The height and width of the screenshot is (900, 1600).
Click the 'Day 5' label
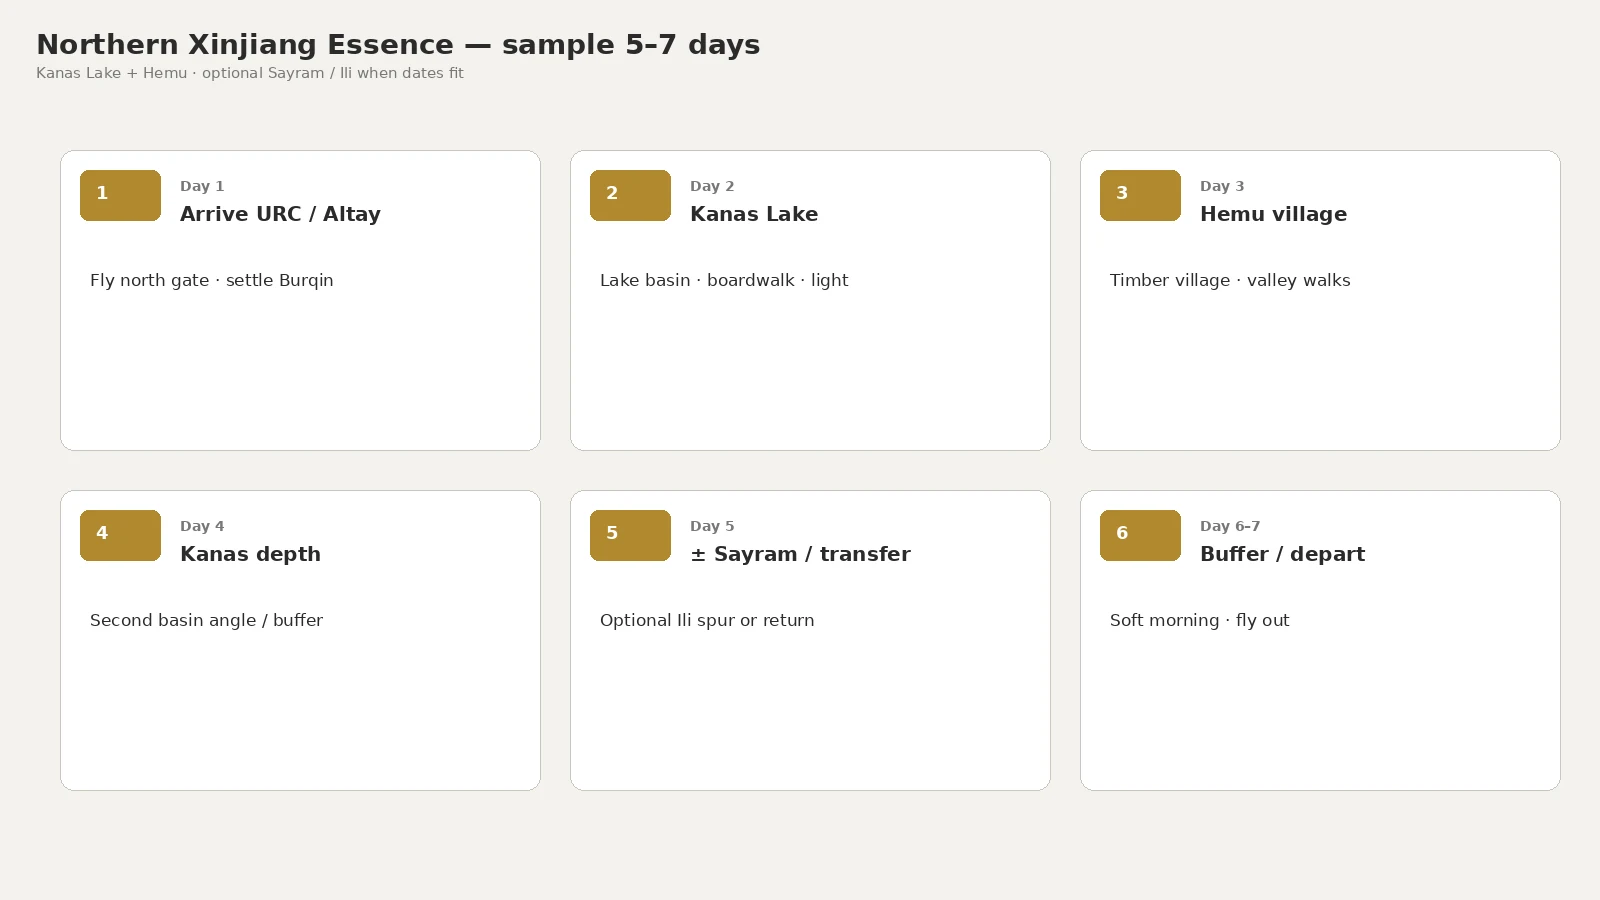[x=712, y=526]
